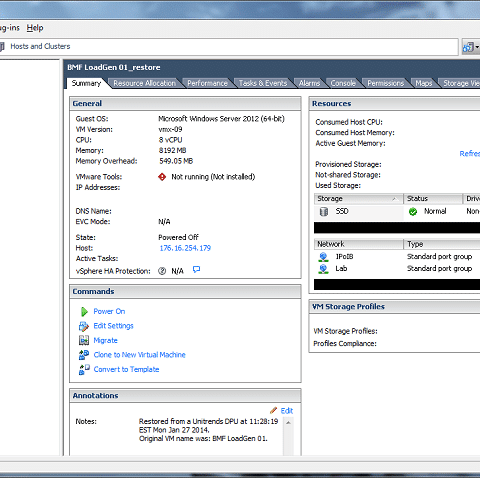Image resolution: width=480 pixels, height=478 pixels.
Task: Click the Power On green play icon
Action: point(84,312)
